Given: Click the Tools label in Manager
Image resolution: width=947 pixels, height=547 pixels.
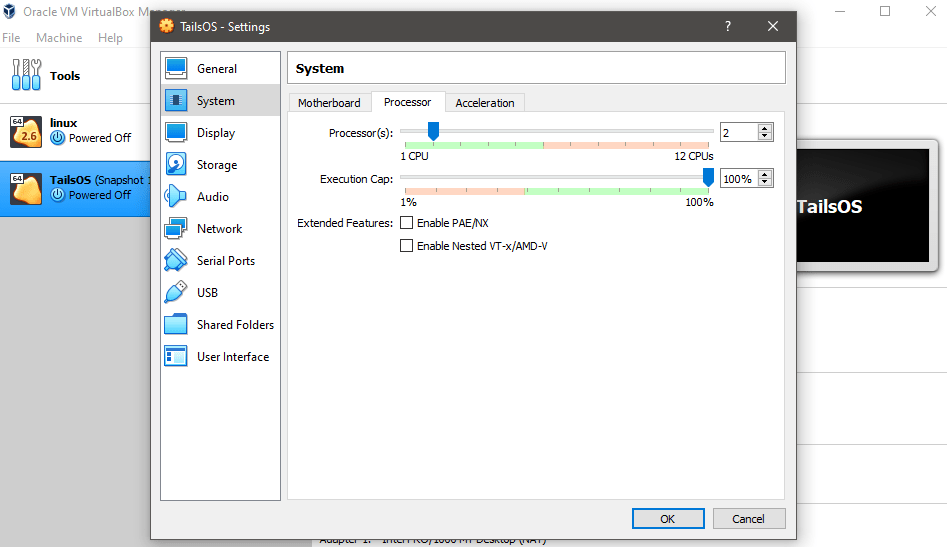Looking at the screenshot, I should 65,75.
